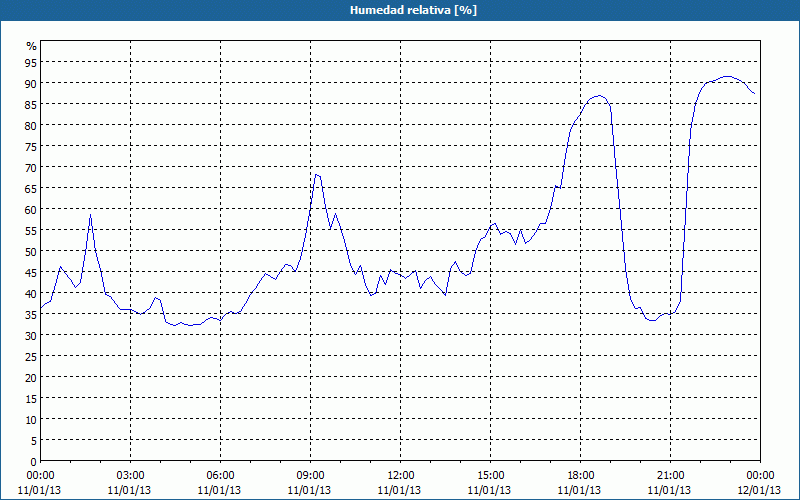Select the 11/01/13 date under 12:00
This screenshot has width=800, height=500.
[x=399, y=490]
